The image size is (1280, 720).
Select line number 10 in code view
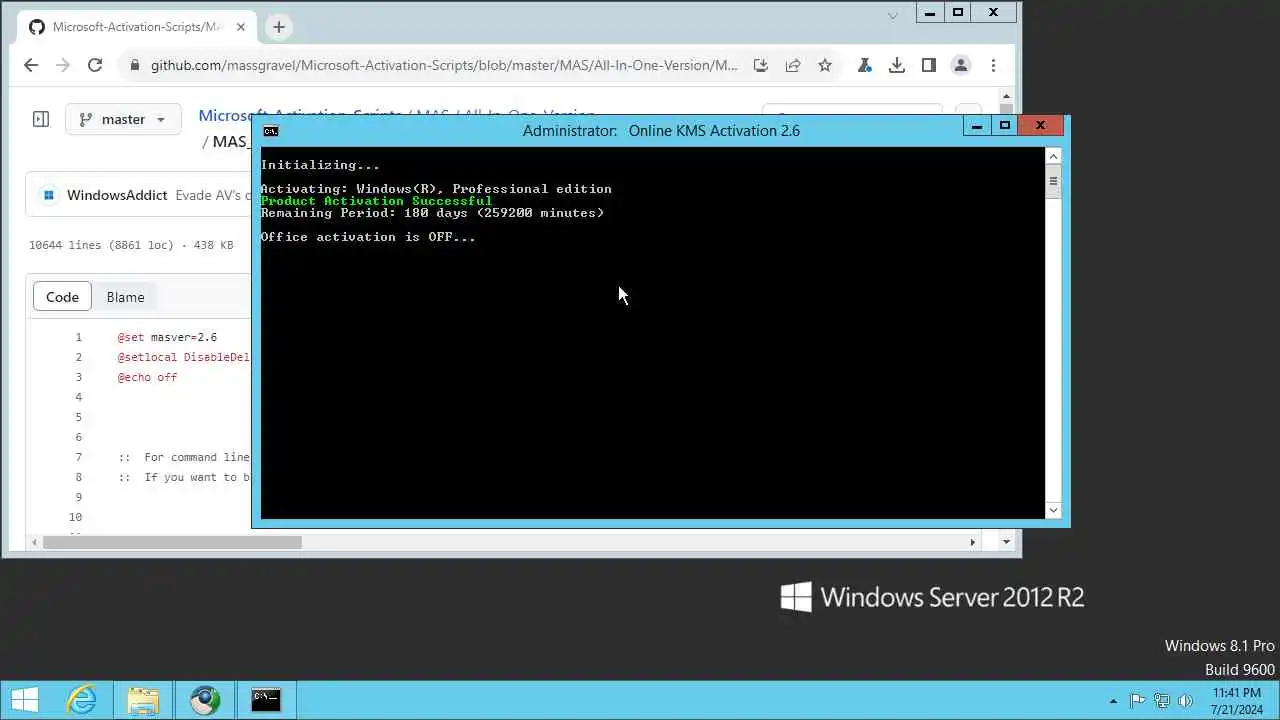(x=75, y=517)
